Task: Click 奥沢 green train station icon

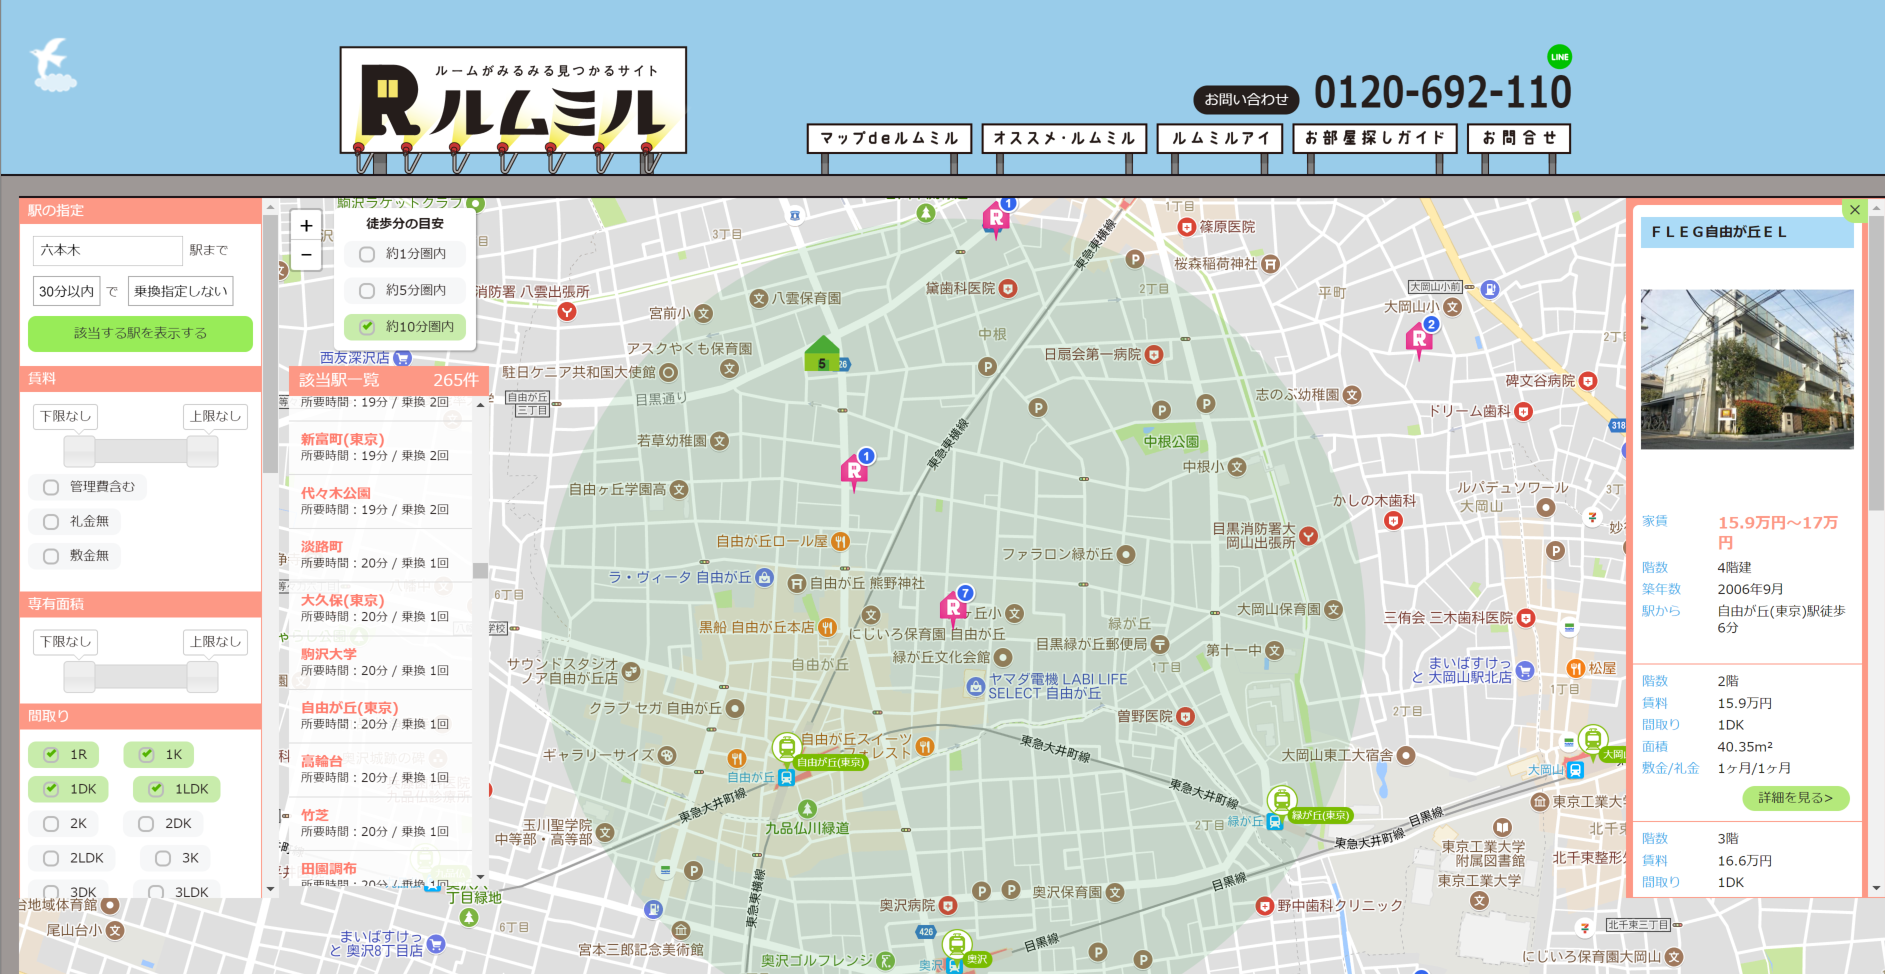Action: [x=957, y=943]
